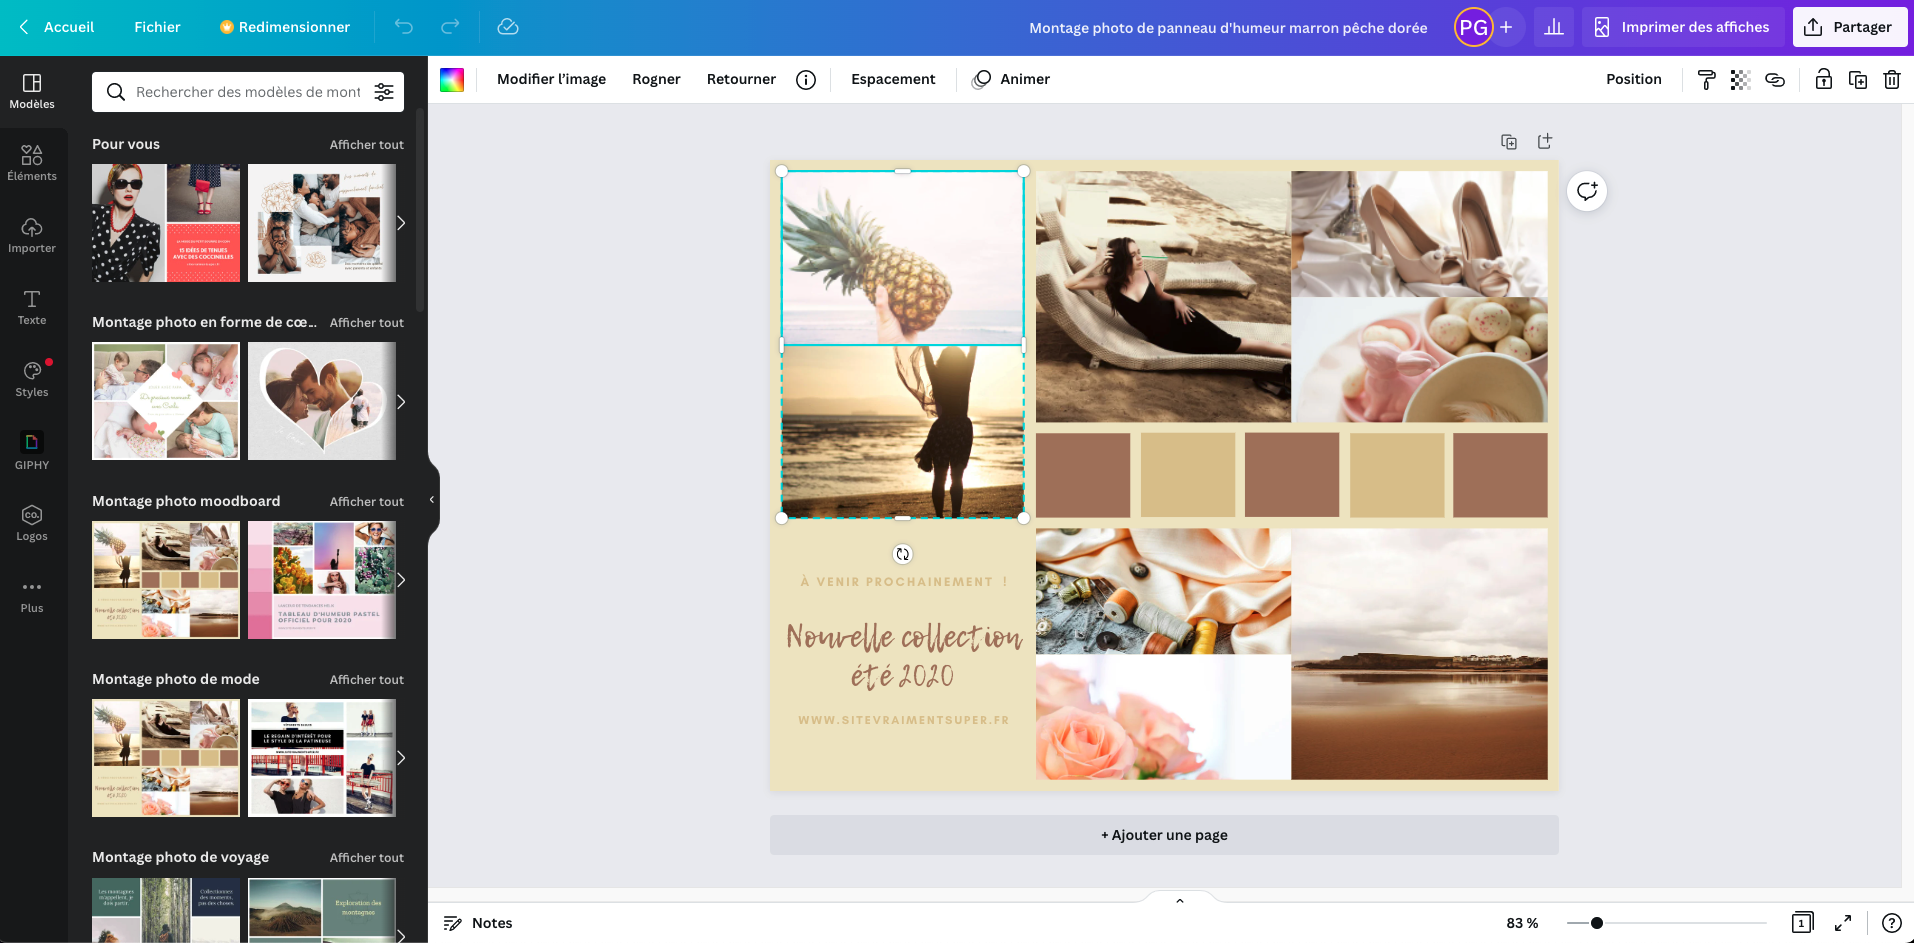The width and height of the screenshot is (1914, 943).
Task: Show more apps with Plus
Action: tap(32, 595)
